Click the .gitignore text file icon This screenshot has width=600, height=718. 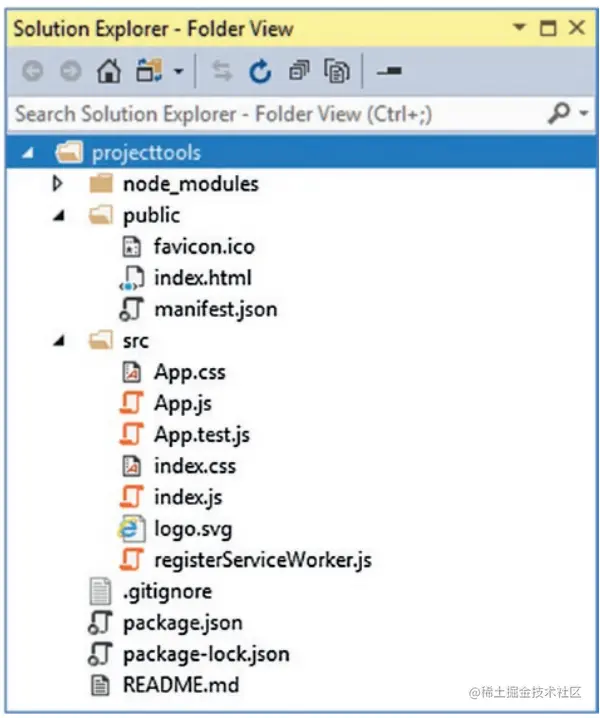(x=100, y=591)
